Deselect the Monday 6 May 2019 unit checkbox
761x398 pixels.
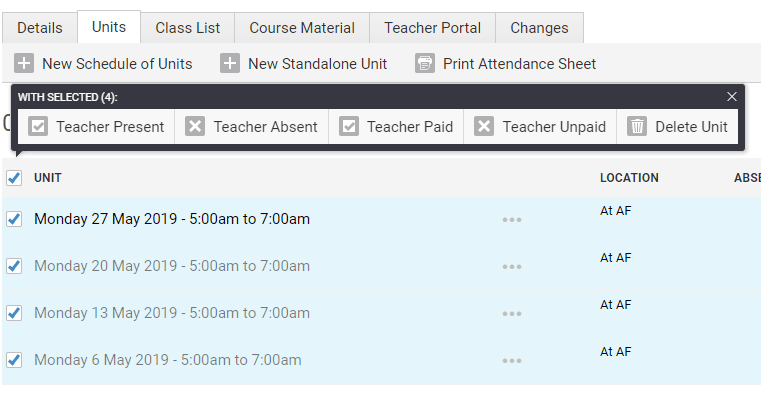pyautogui.click(x=14, y=360)
